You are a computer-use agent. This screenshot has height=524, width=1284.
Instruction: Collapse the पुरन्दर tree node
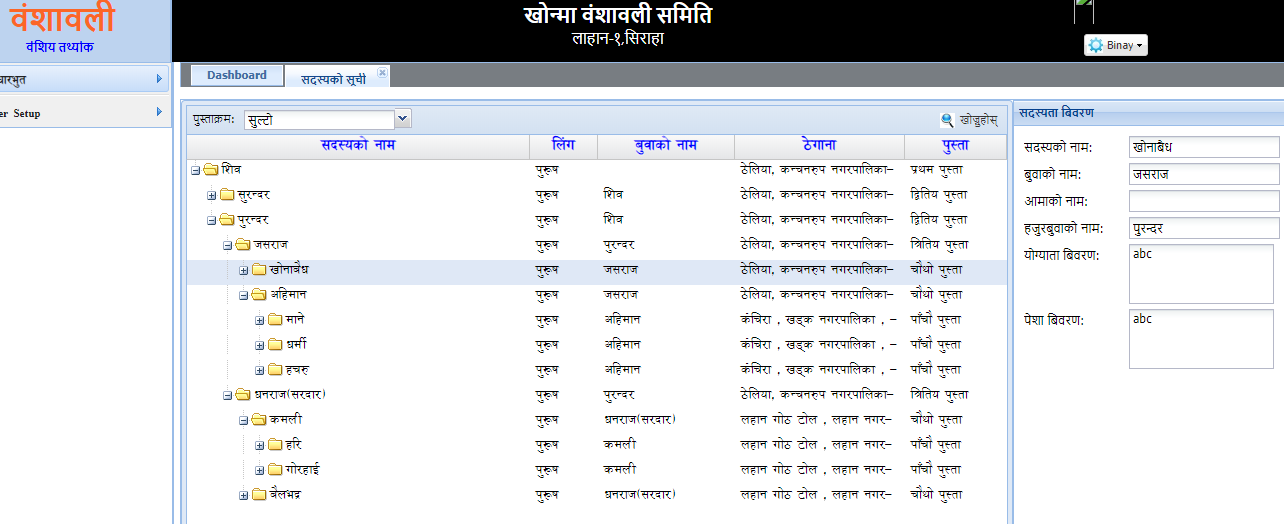point(212,220)
